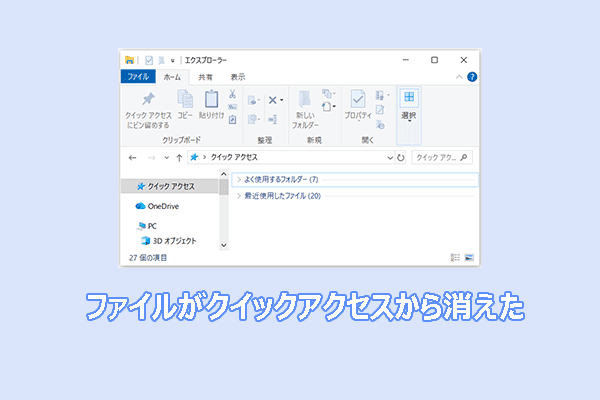This screenshot has height=400, width=600.
Task: Switch to large icons view in status bar
Action: 469,258
